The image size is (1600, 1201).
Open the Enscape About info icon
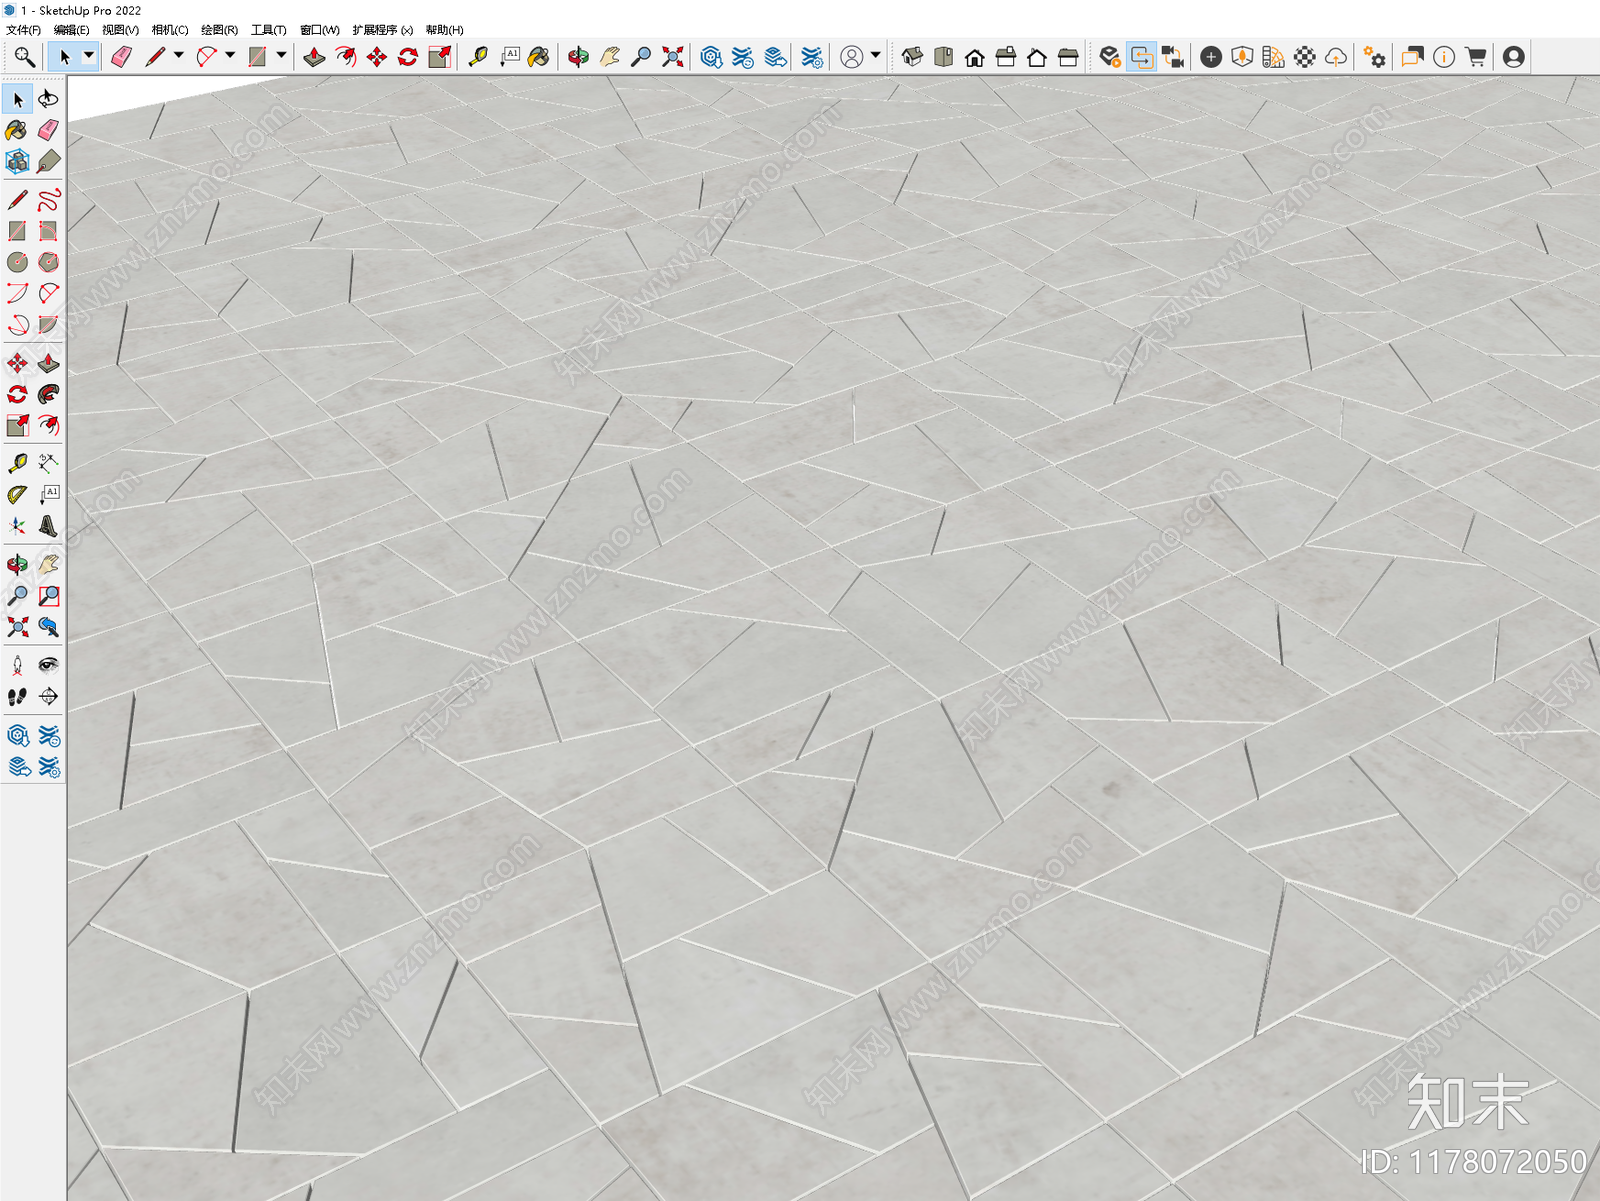coord(1443,57)
